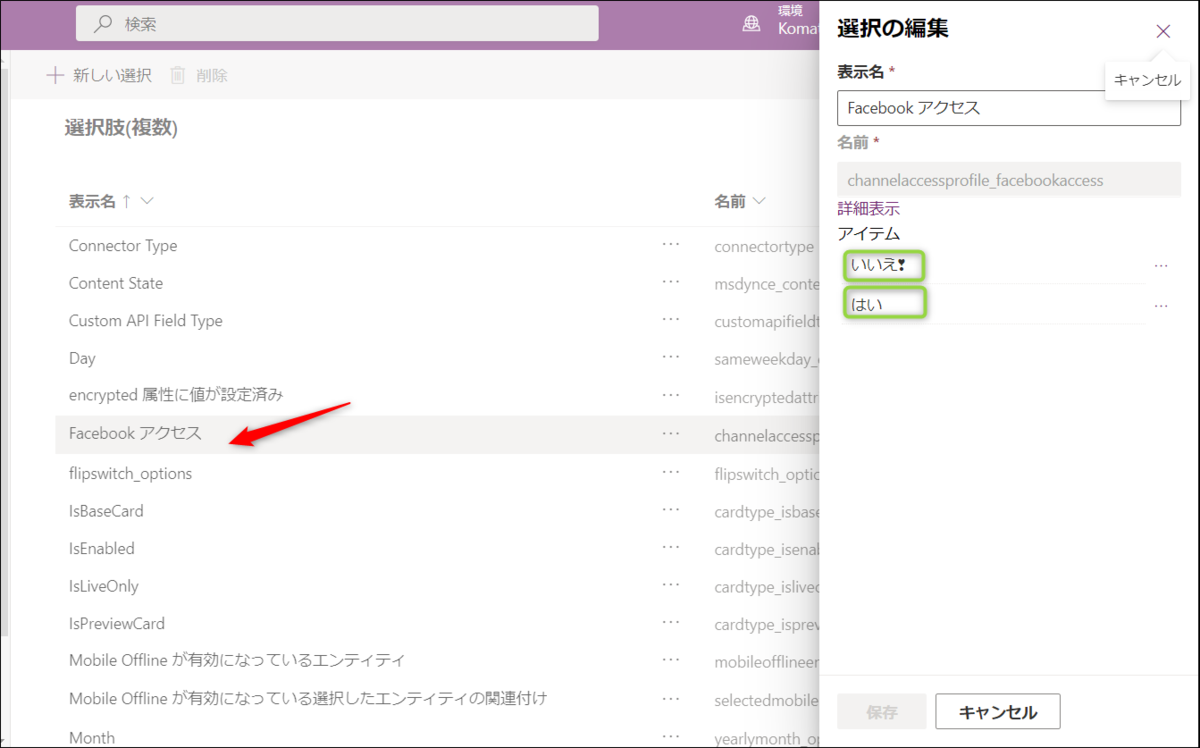The height and width of the screenshot is (748, 1200).
Task: Open the ellipsis menu on Month row
Action: pyautogui.click(x=671, y=736)
